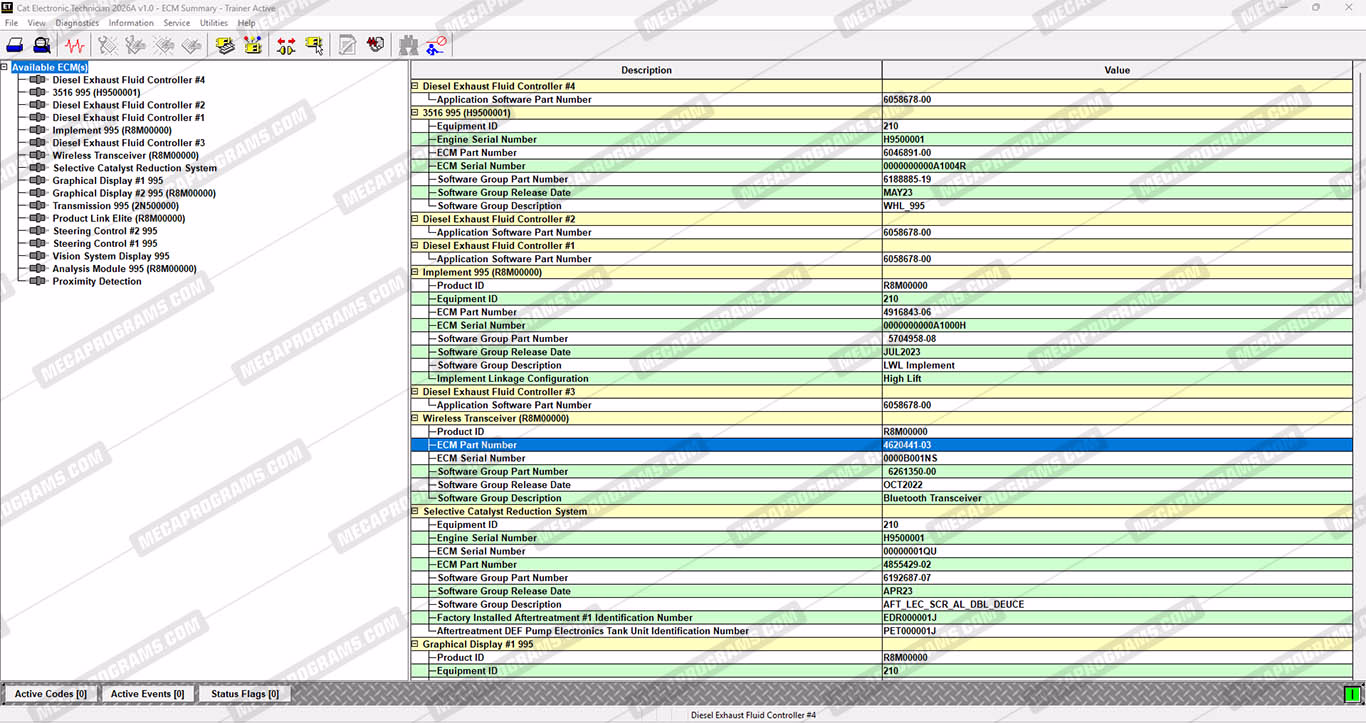Viewport: 1366px width, 723px height.
Task: Click the Print icon in the toolbar
Action: (x=15, y=45)
